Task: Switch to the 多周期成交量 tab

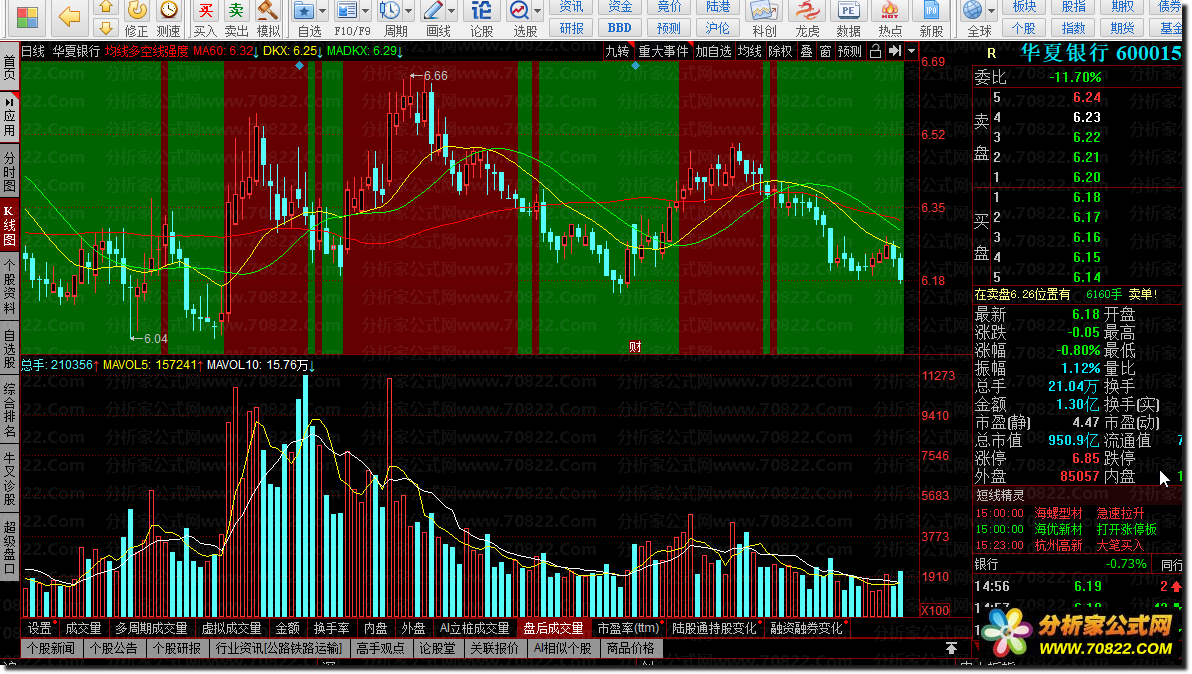Action: 151,628
